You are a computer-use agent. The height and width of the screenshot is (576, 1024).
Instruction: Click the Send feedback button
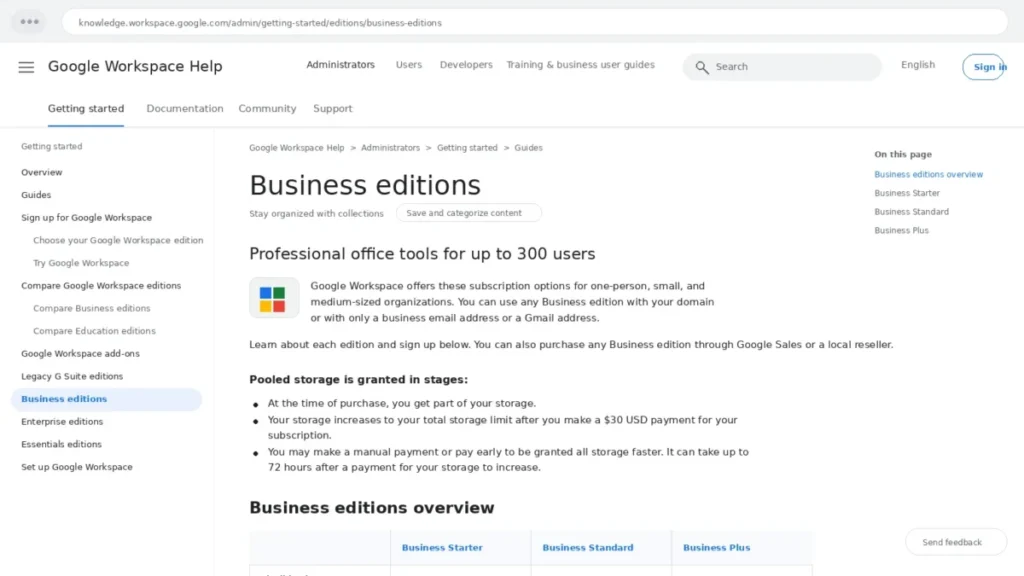pos(955,542)
